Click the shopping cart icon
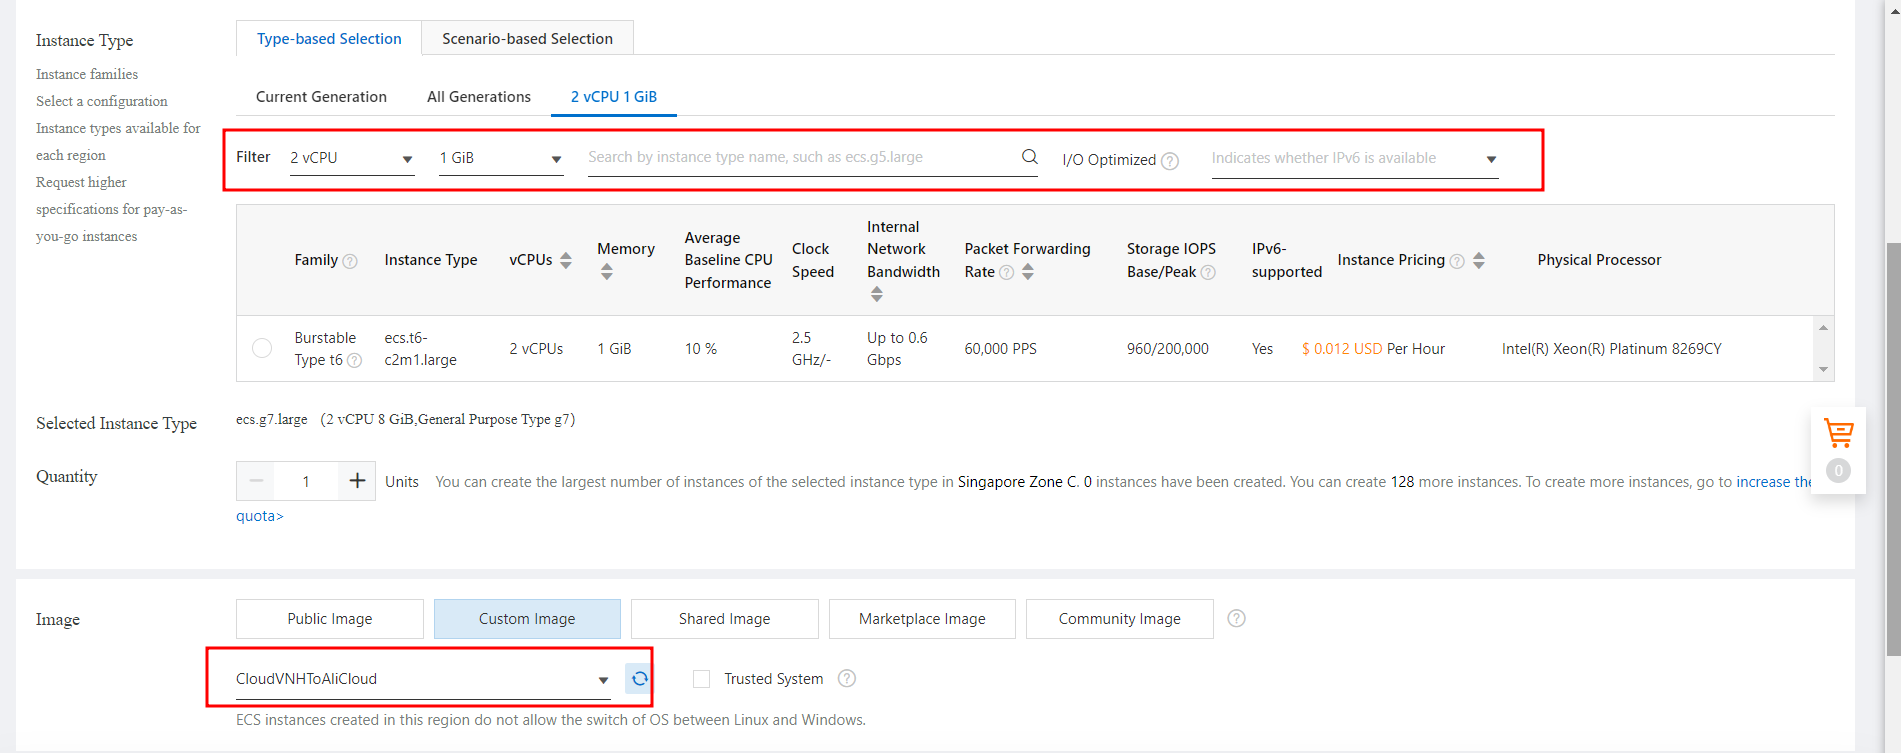Image resolution: width=1901 pixels, height=753 pixels. click(x=1838, y=434)
